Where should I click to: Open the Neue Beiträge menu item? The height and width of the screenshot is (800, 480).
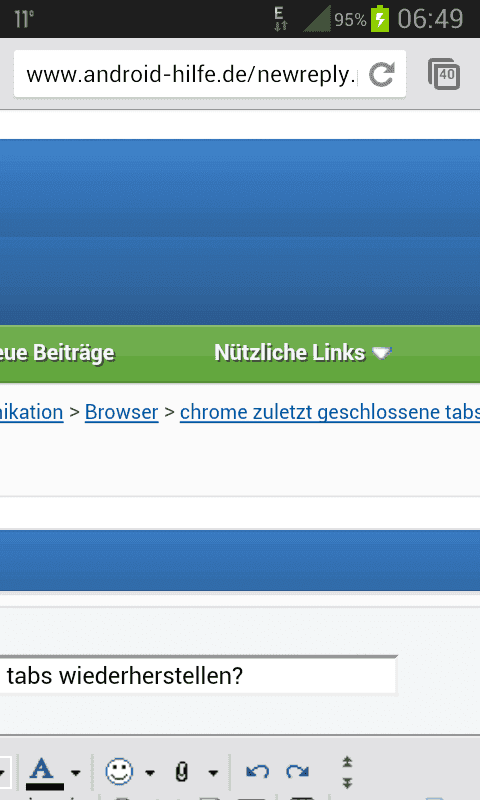[57, 353]
